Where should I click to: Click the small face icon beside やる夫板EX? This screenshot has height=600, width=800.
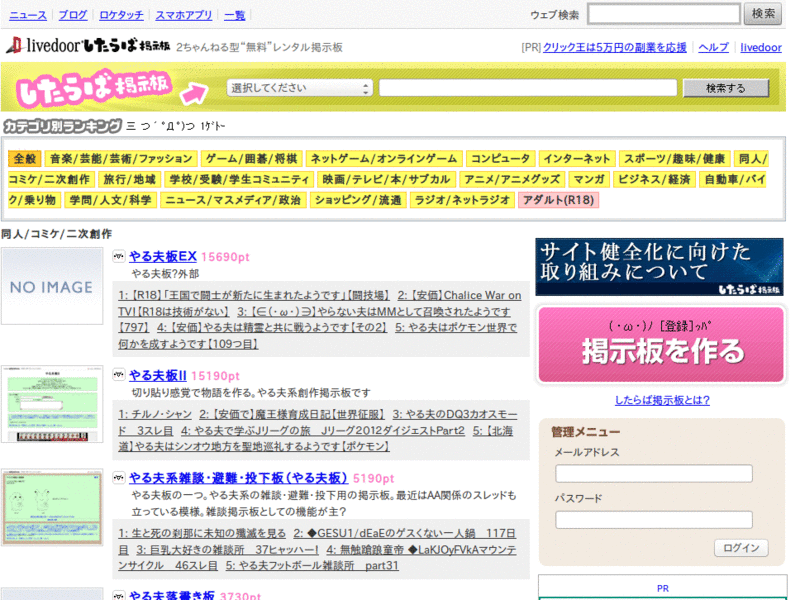(x=119, y=257)
